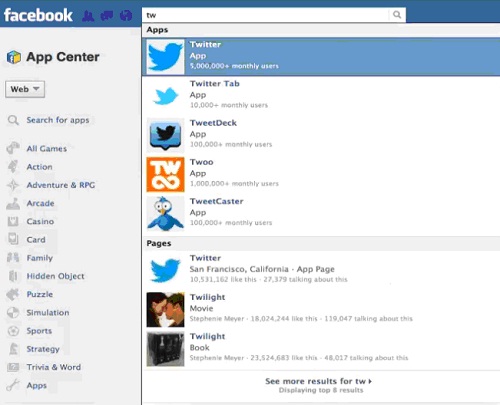
Task: Click the facebook logo
Action: 38,15
